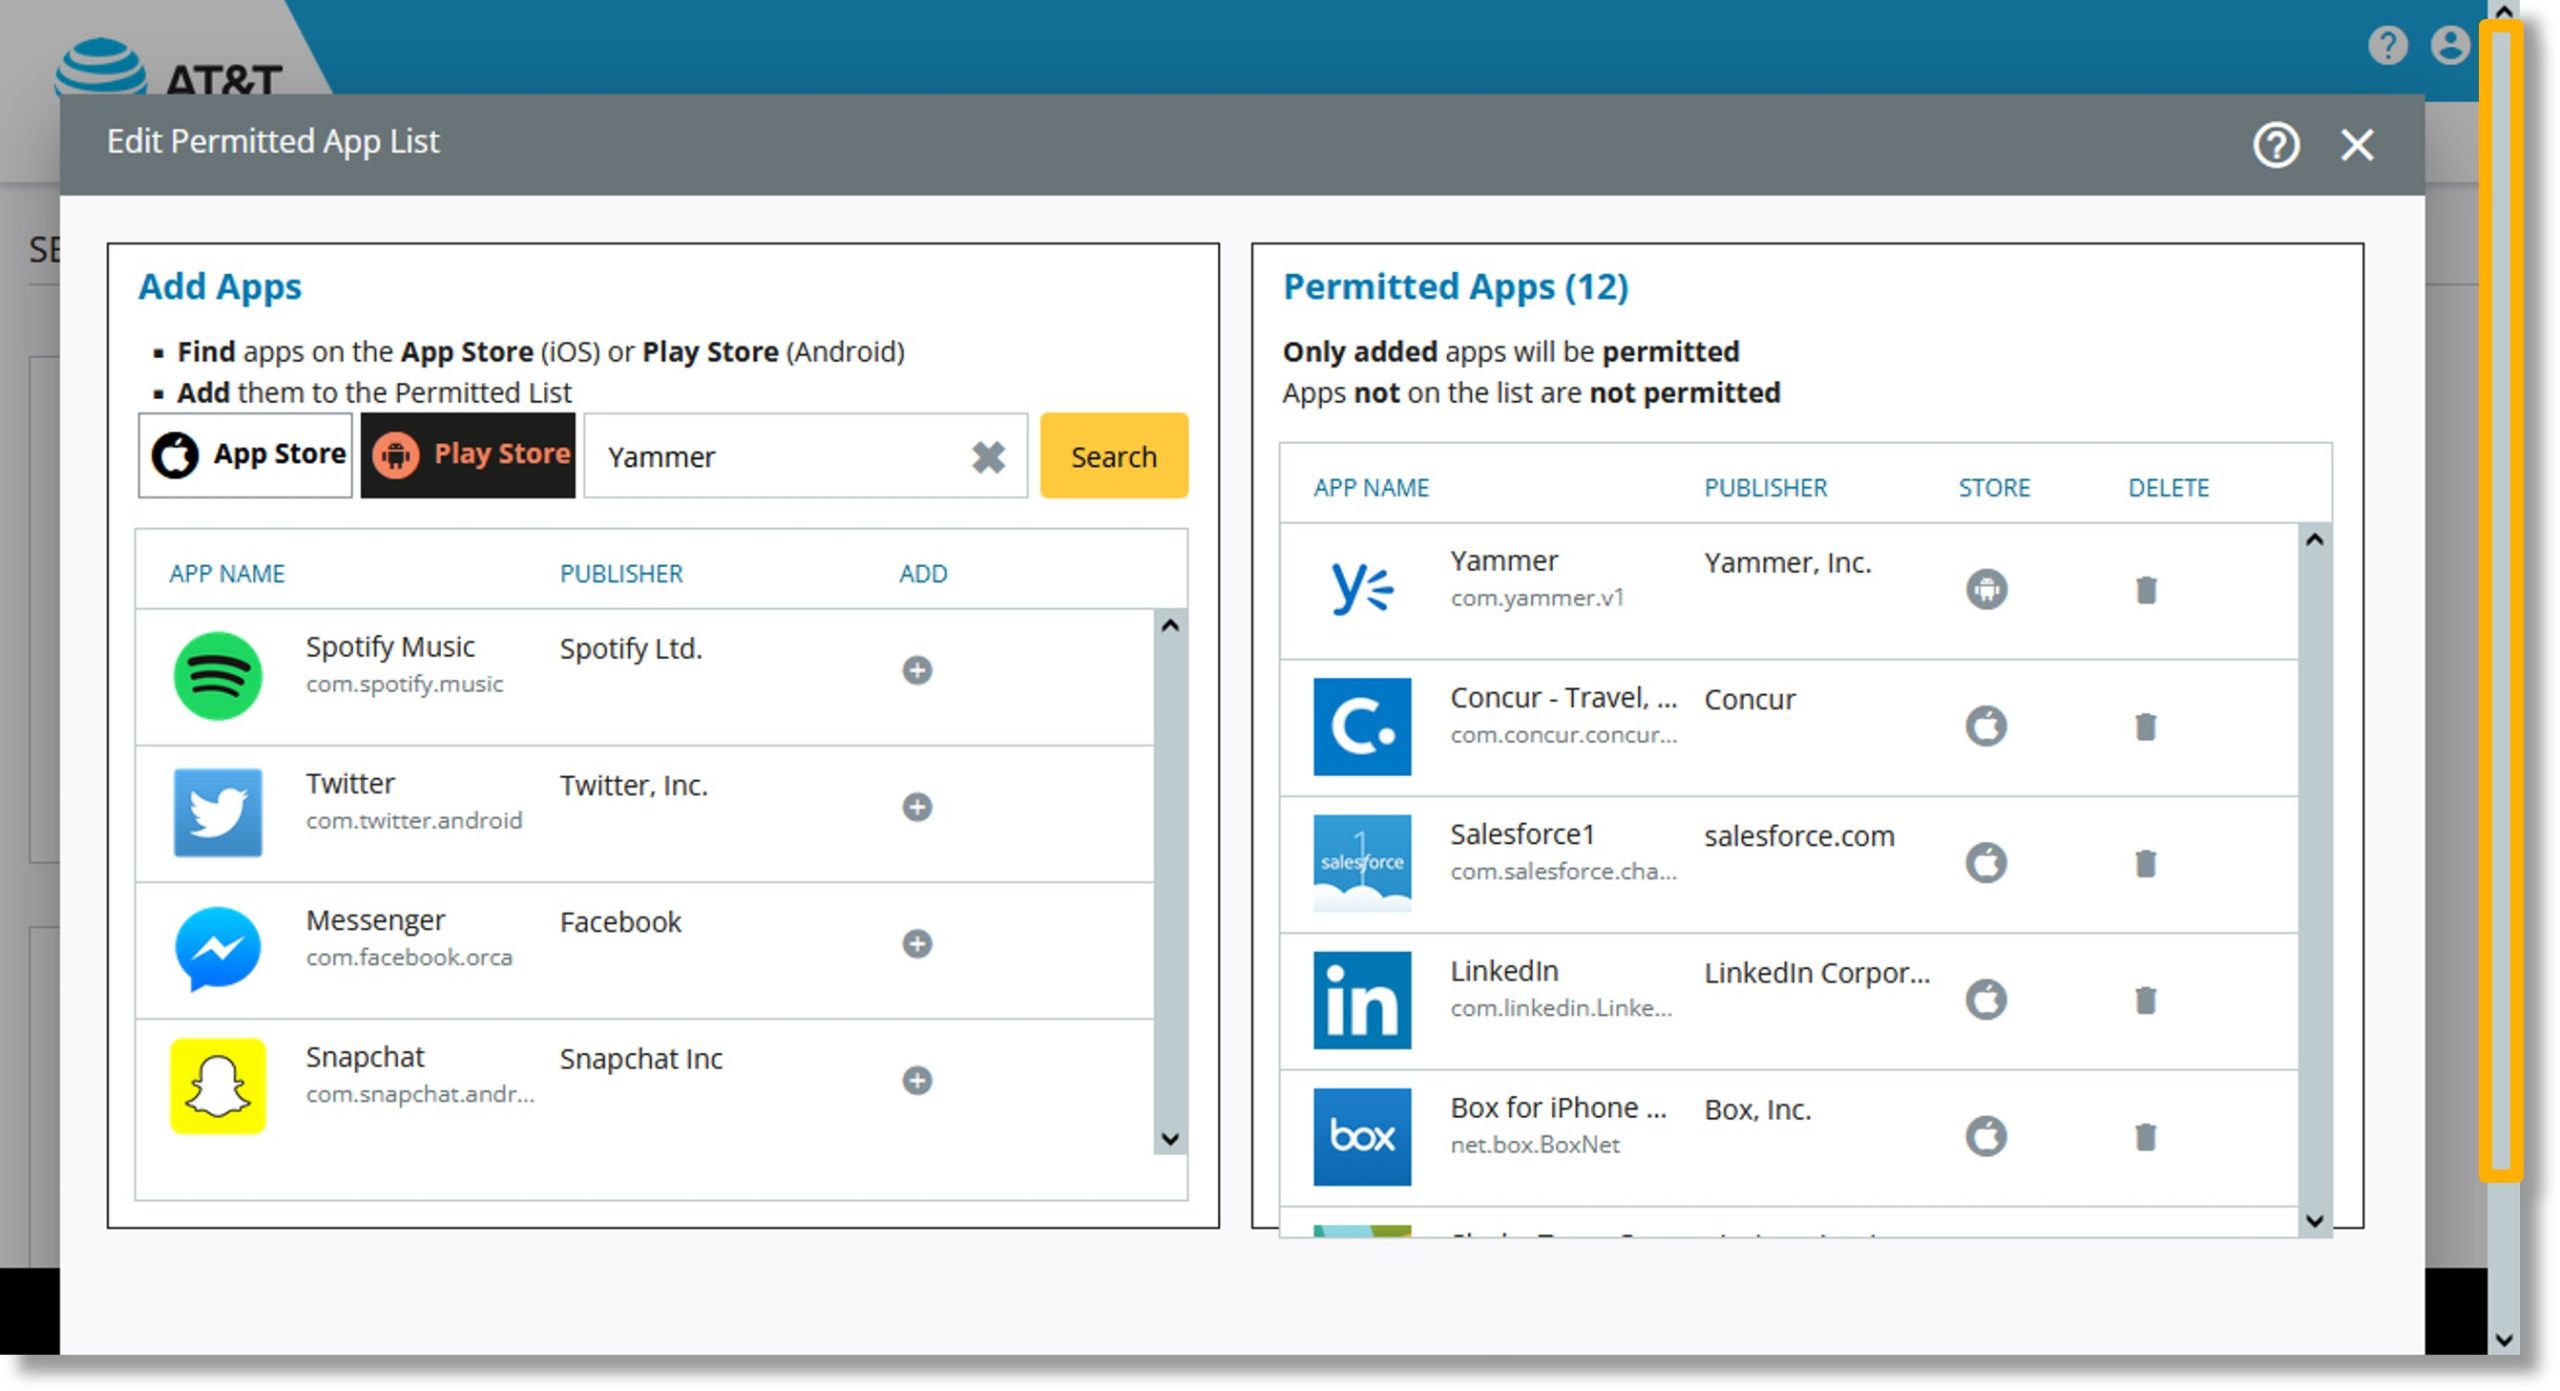The width and height of the screenshot is (2560, 1391).
Task: Add Snapchat app with plus icon
Action: click(917, 1080)
